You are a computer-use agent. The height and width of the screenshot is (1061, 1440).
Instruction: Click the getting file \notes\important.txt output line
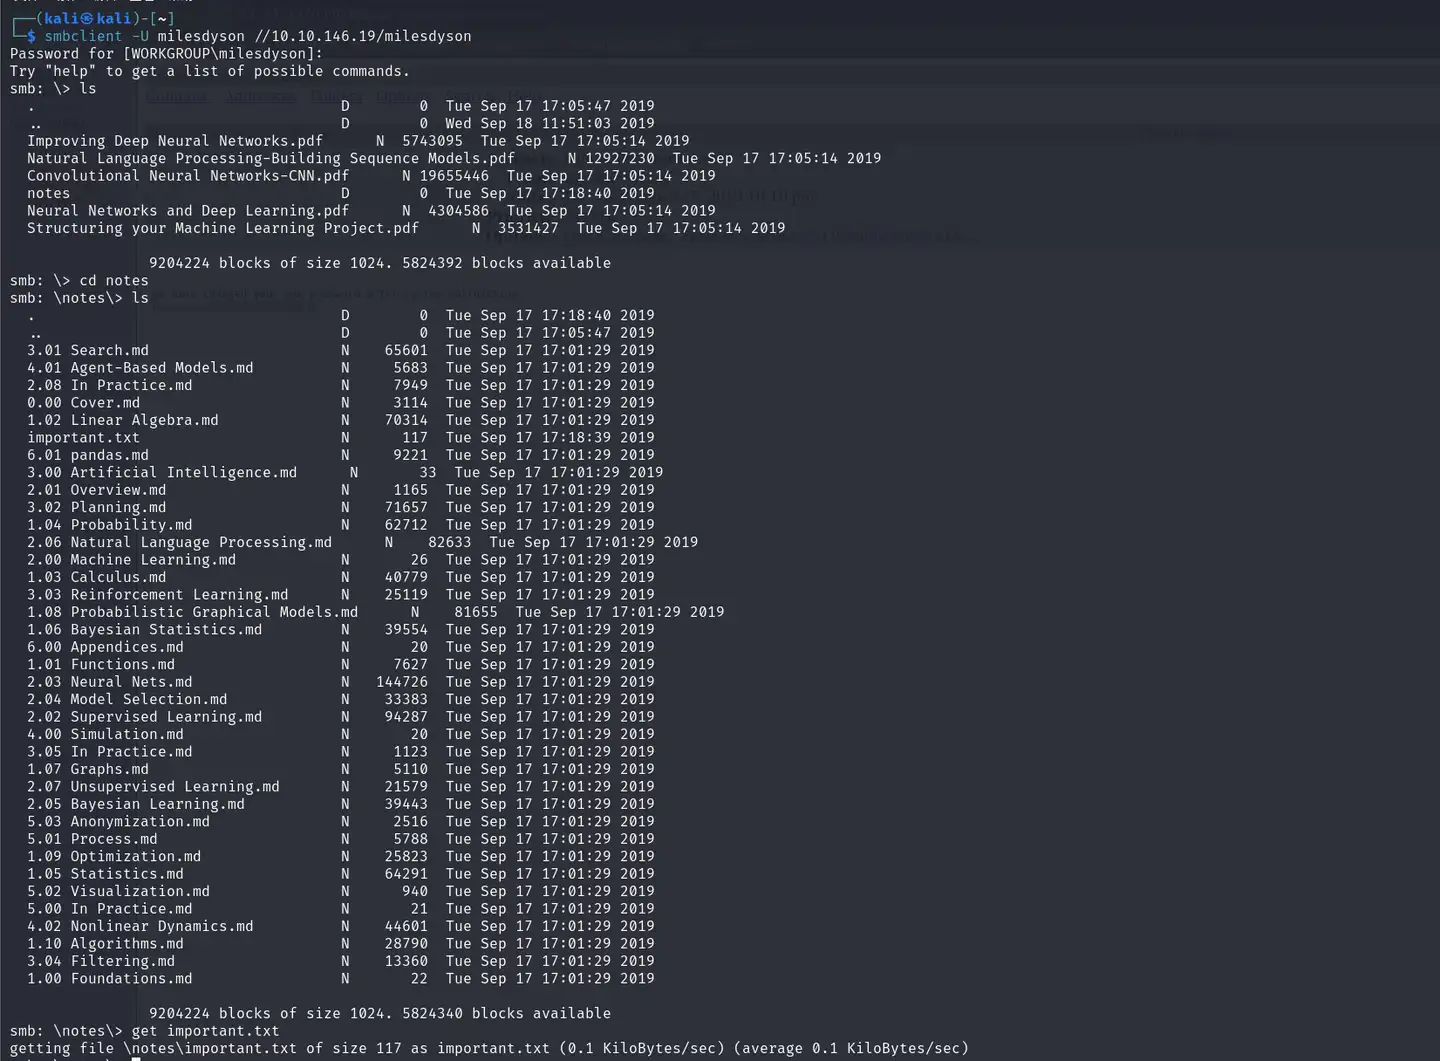click(489, 1049)
